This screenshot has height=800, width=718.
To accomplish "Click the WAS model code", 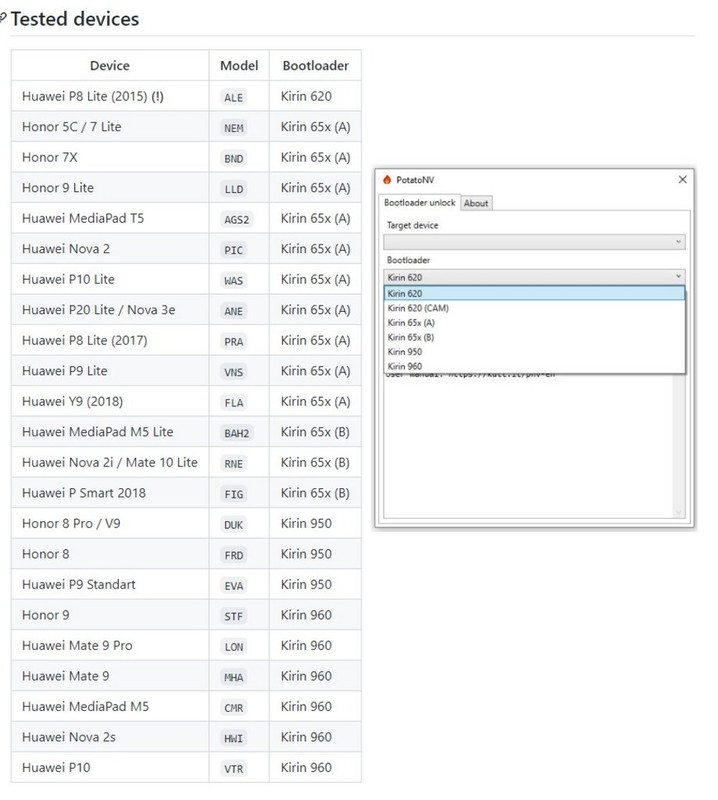I will [234, 281].
